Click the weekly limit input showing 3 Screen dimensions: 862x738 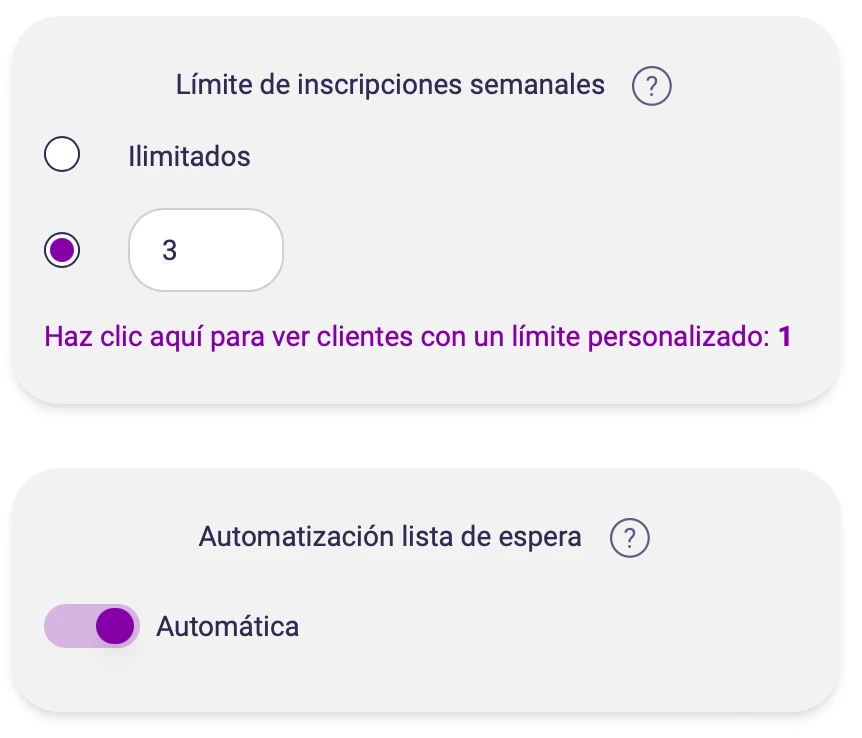tap(206, 250)
